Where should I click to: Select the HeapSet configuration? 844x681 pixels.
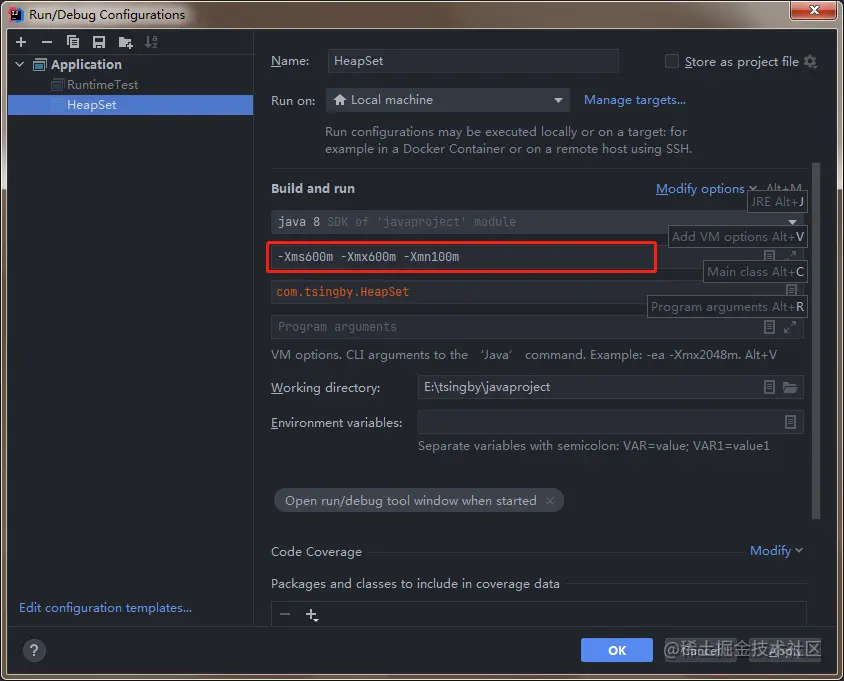(x=130, y=105)
